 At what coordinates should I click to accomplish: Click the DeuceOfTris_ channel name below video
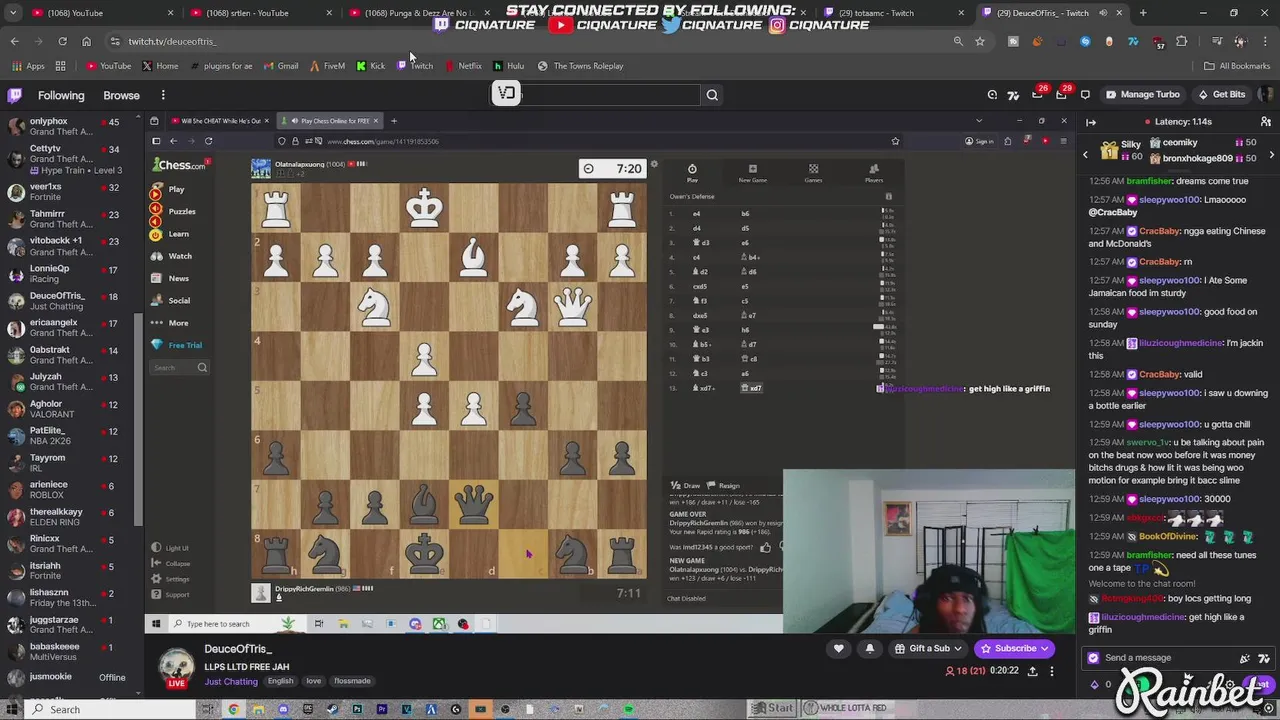[x=238, y=649]
